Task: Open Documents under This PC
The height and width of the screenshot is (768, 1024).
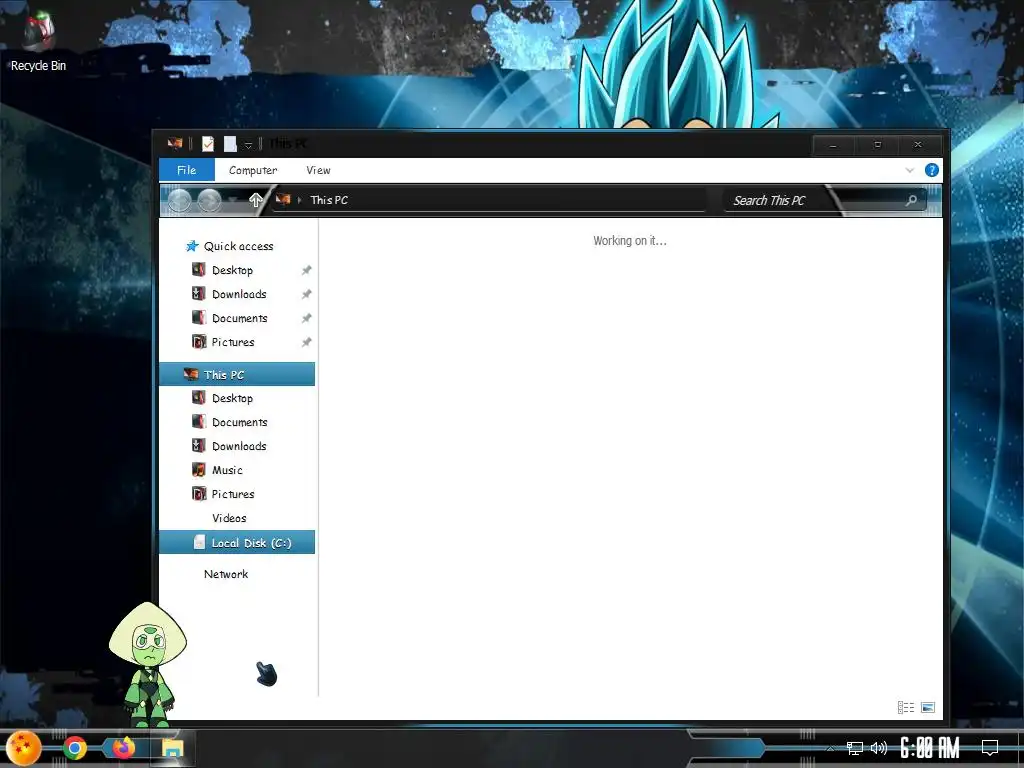Action: click(240, 423)
